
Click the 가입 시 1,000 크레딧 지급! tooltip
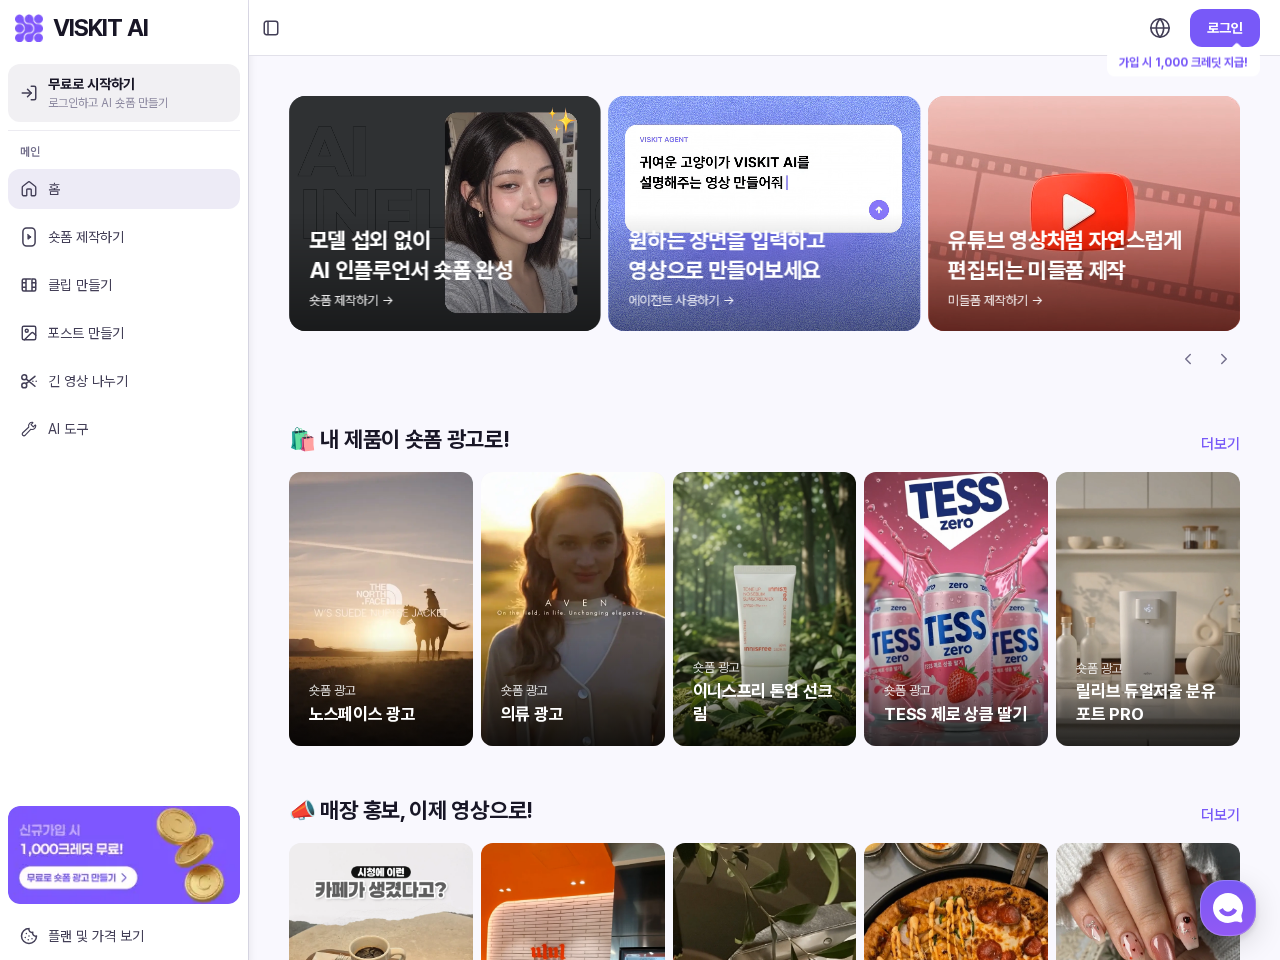tap(1183, 62)
